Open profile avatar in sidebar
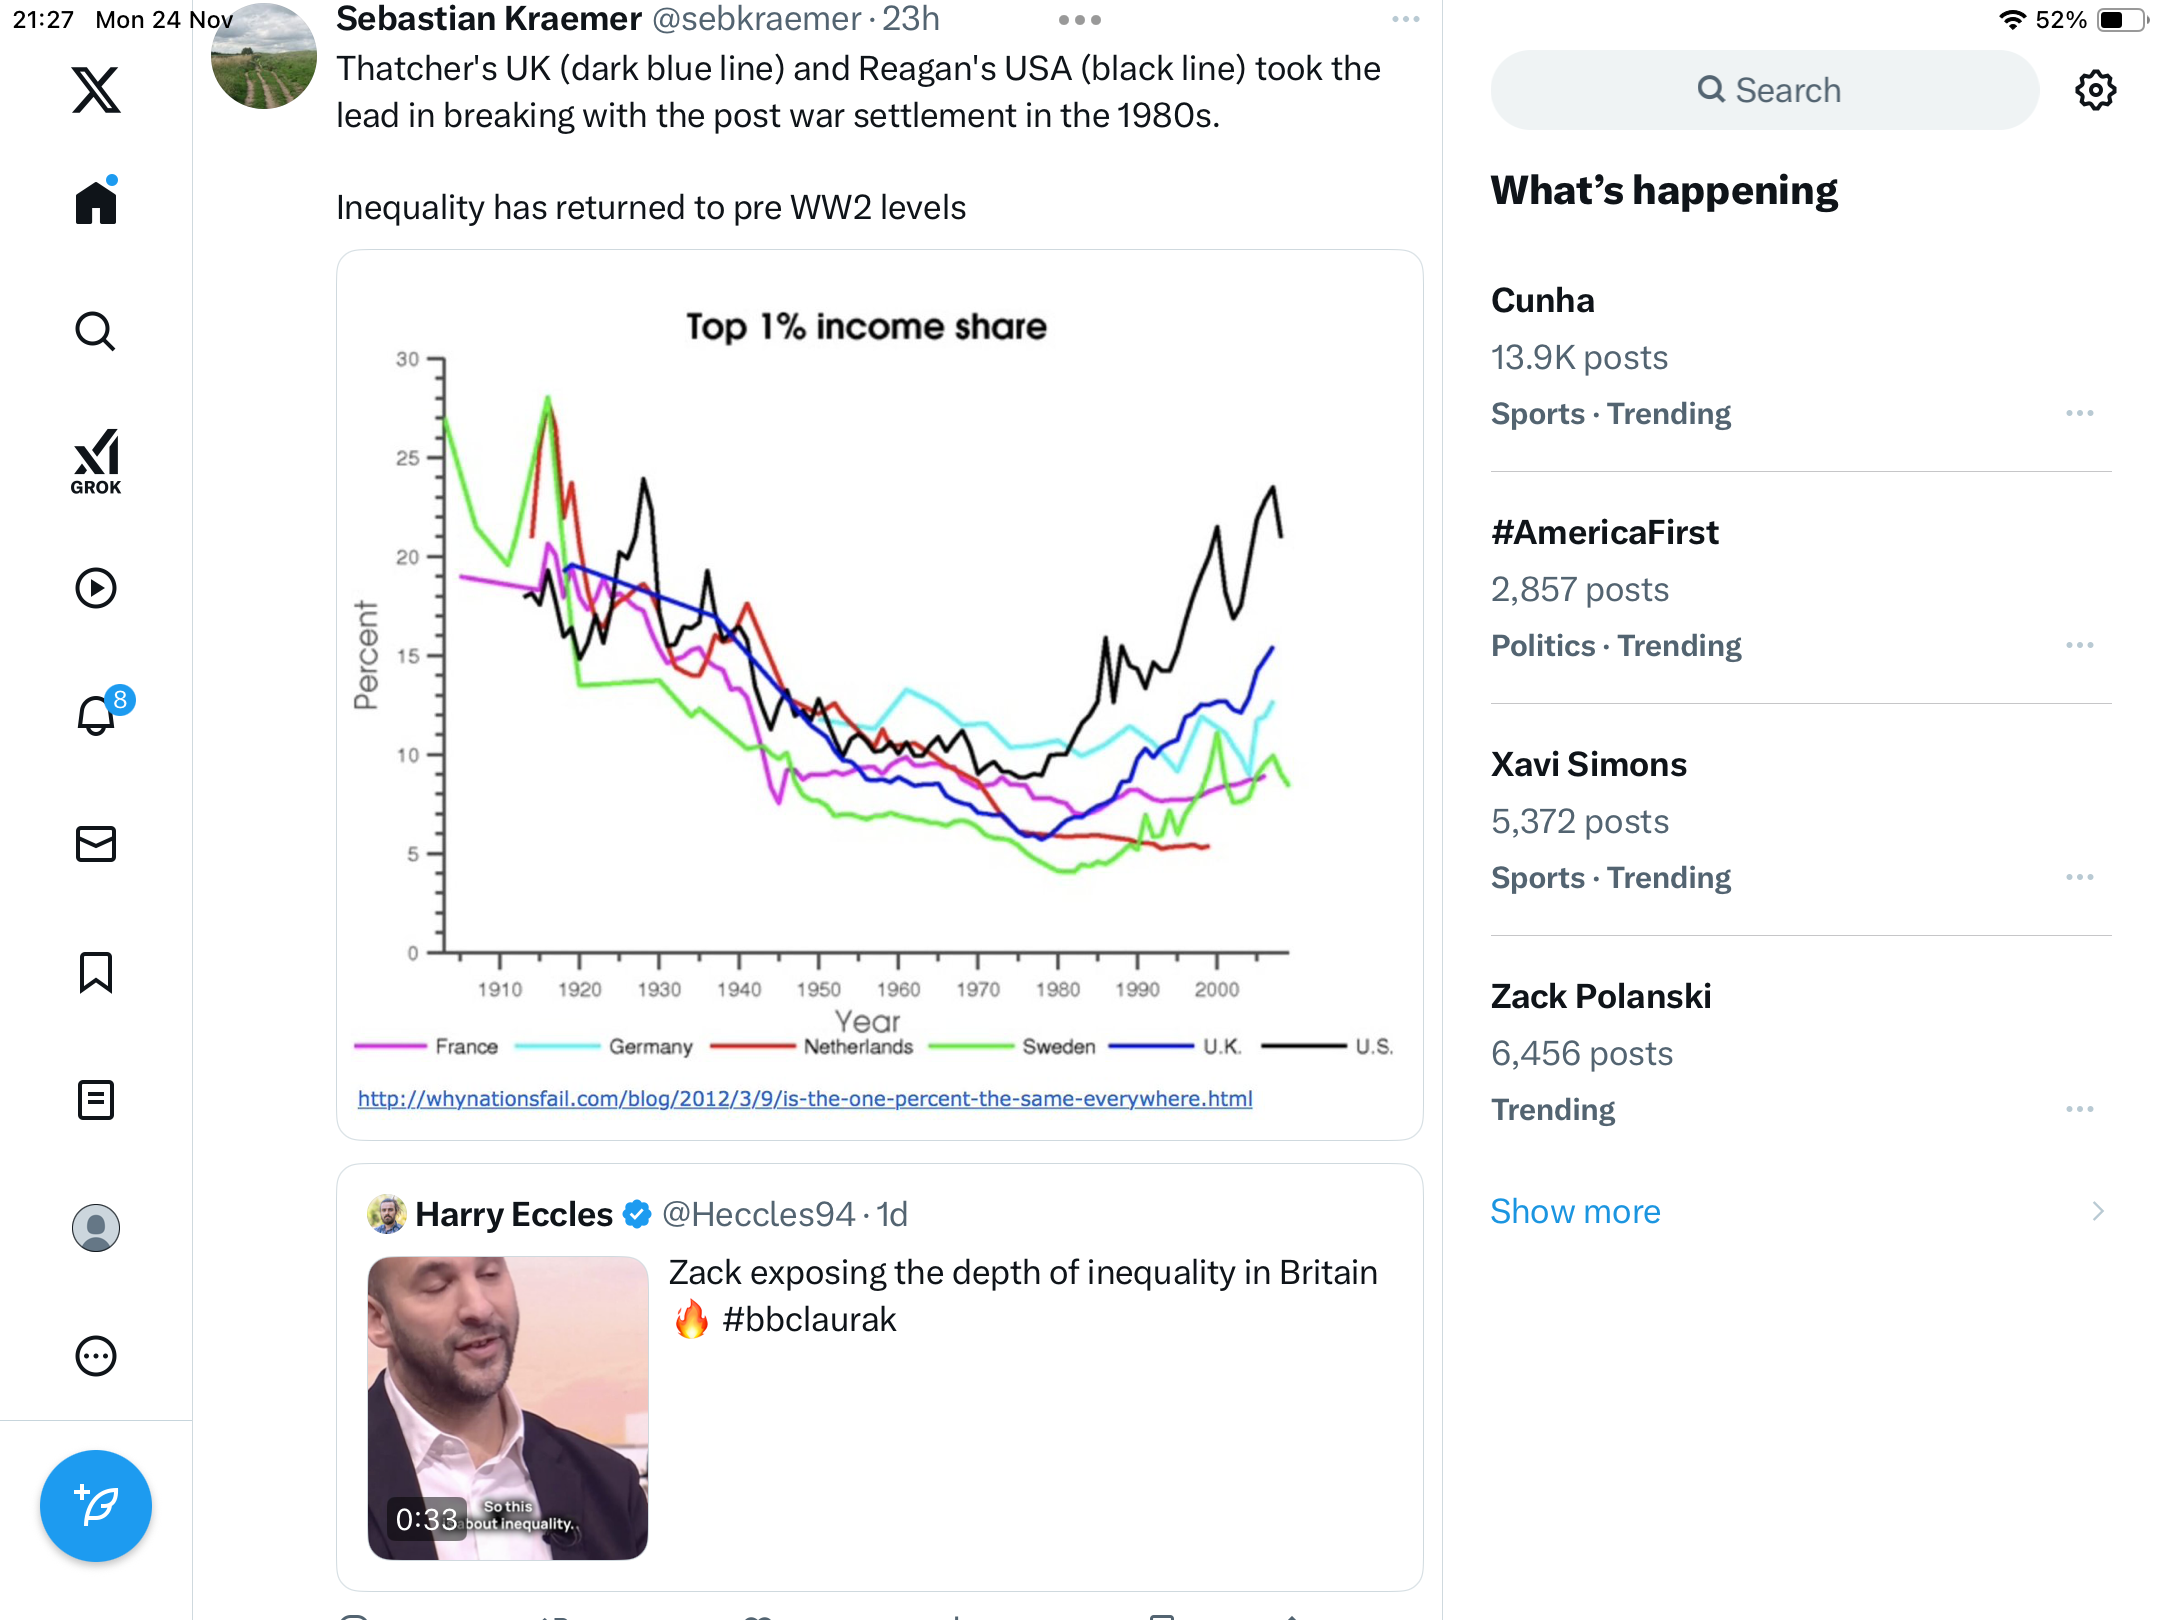 96,1228
